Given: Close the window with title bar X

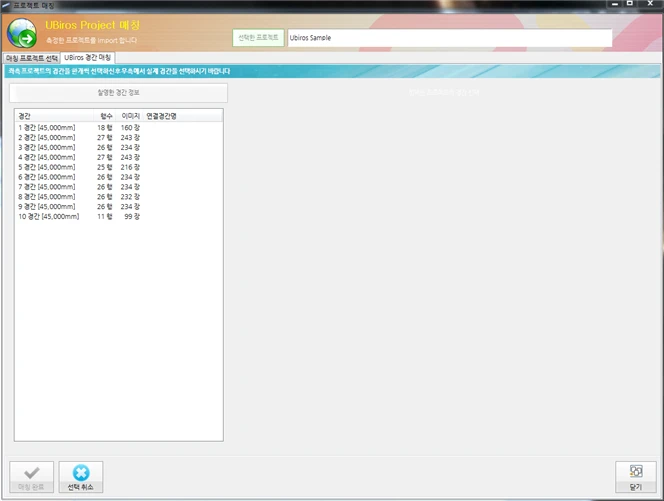Looking at the screenshot, I should point(650,4).
